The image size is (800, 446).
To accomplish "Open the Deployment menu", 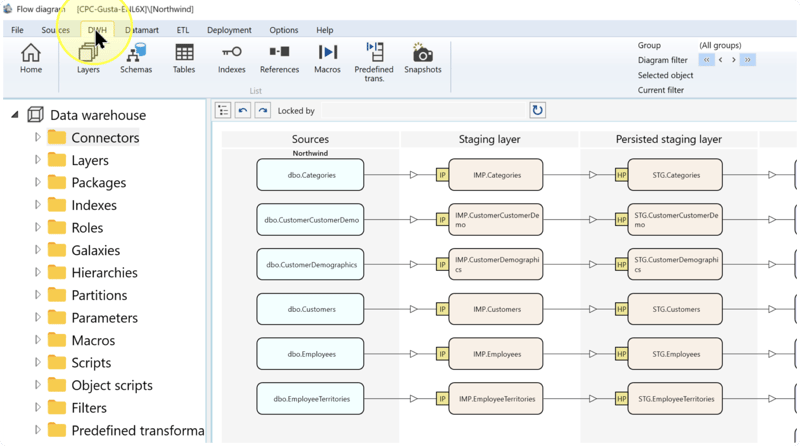I will [x=229, y=30].
